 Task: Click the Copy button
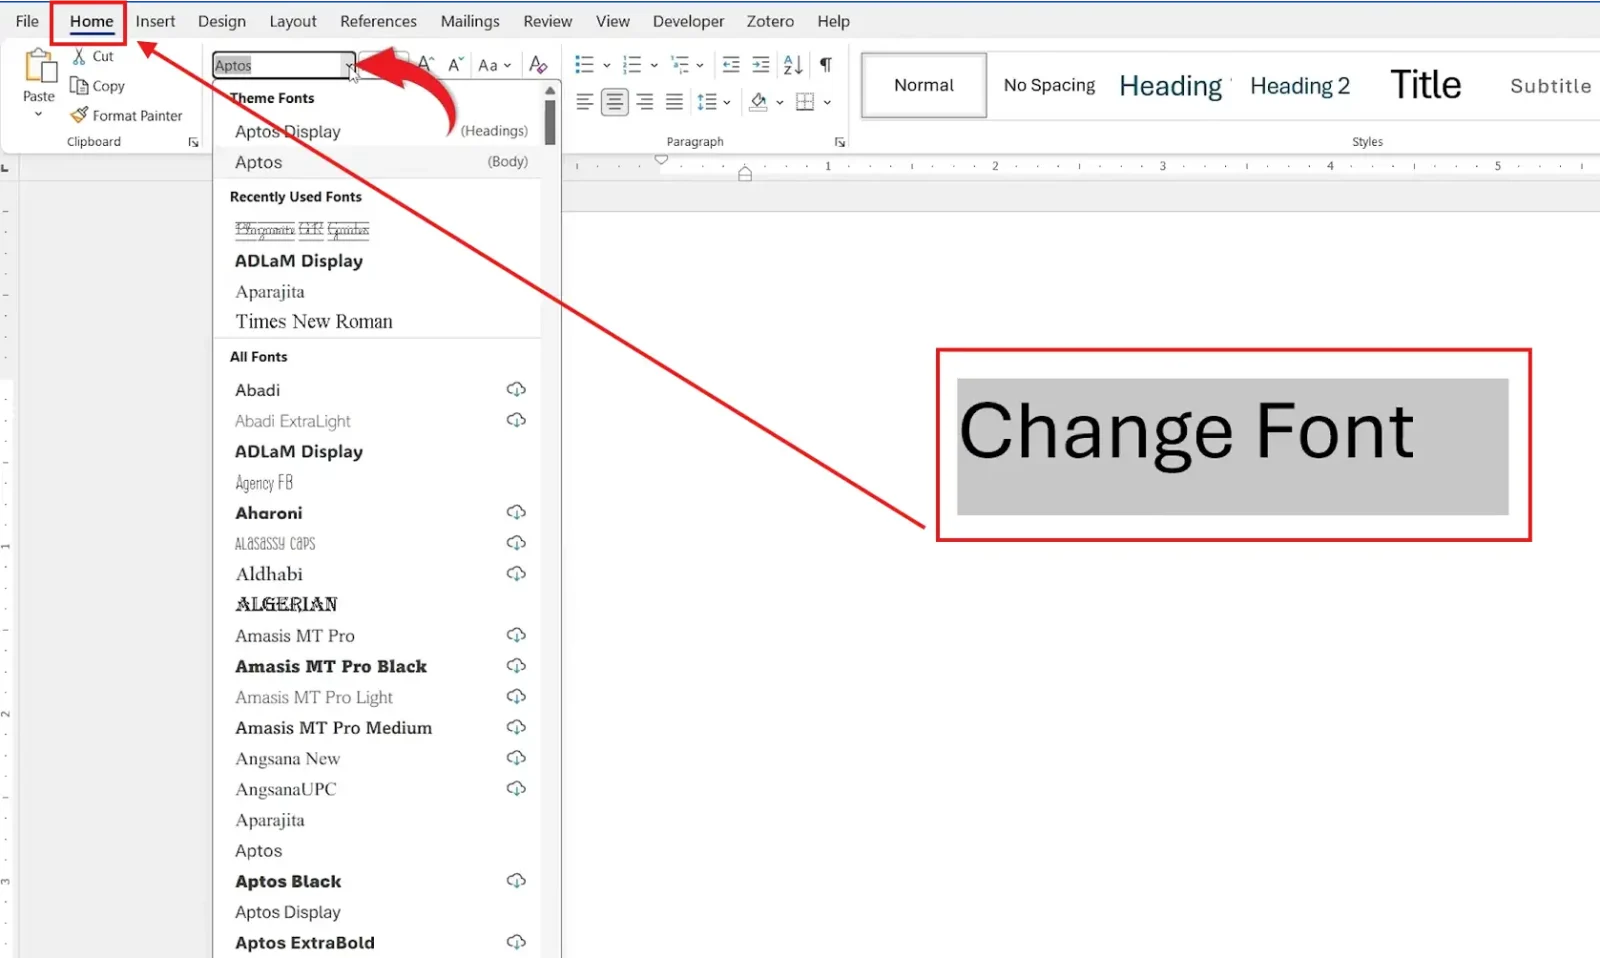(x=98, y=86)
